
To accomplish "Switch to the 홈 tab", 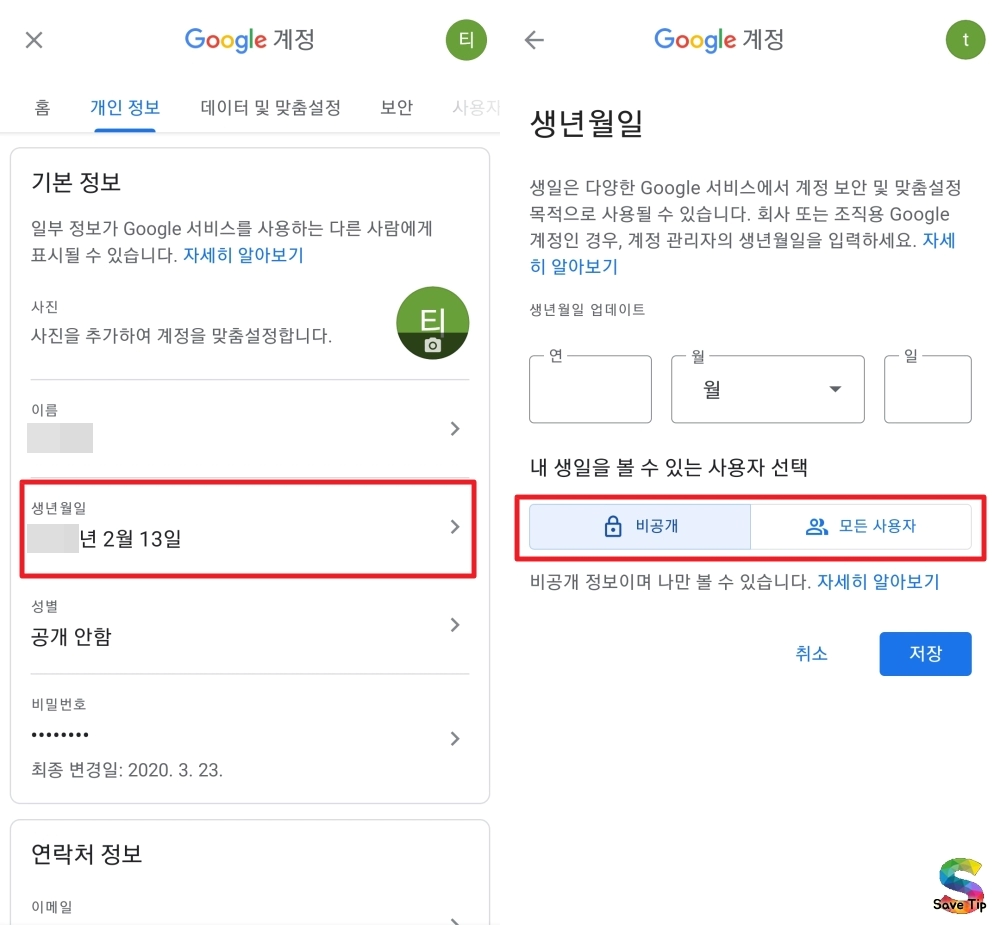I will coord(42,107).
